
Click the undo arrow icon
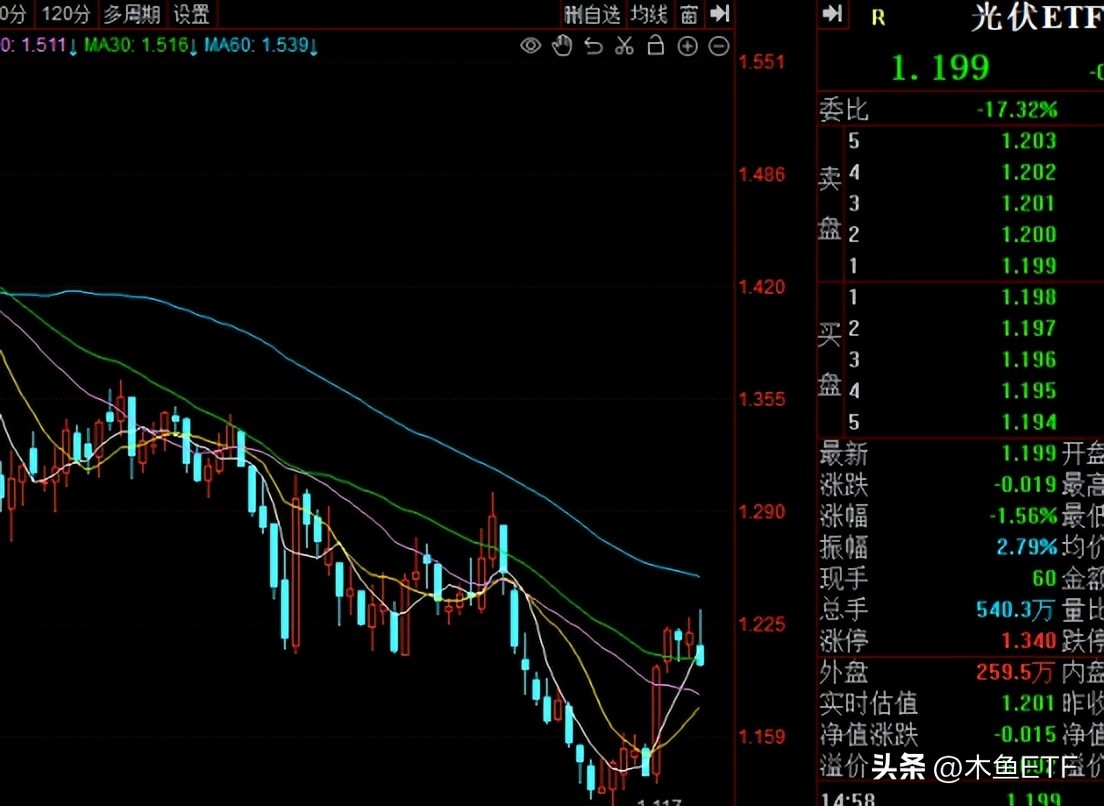pos(593,45)
